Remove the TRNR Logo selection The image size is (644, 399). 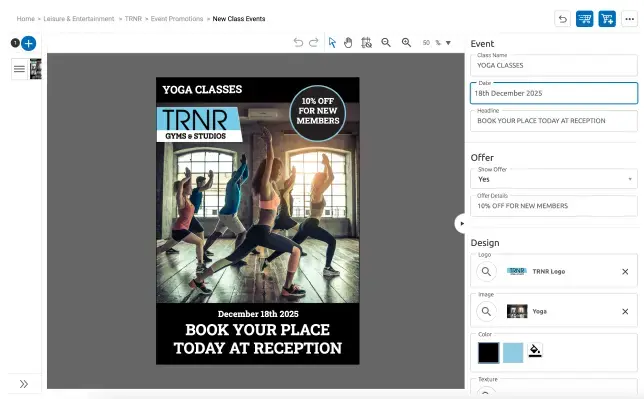(625, 272)
